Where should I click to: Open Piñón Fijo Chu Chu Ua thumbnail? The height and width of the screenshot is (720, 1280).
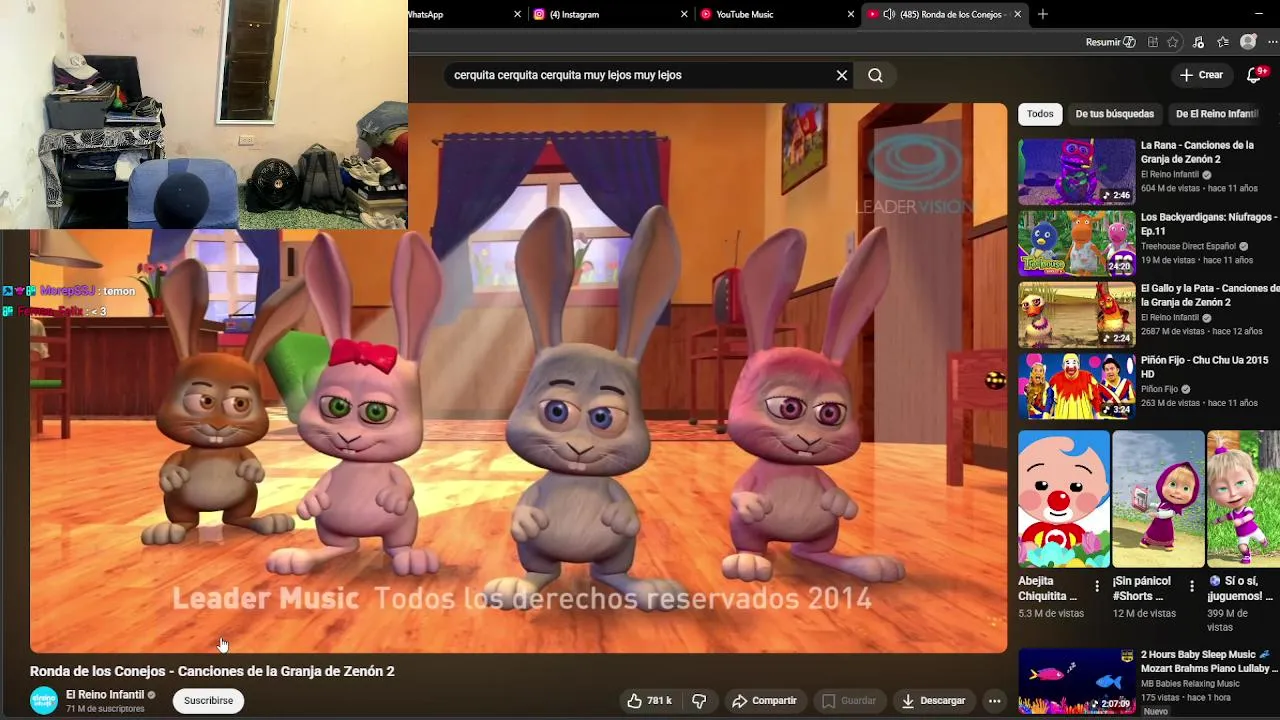click(x=1077, y=386)
